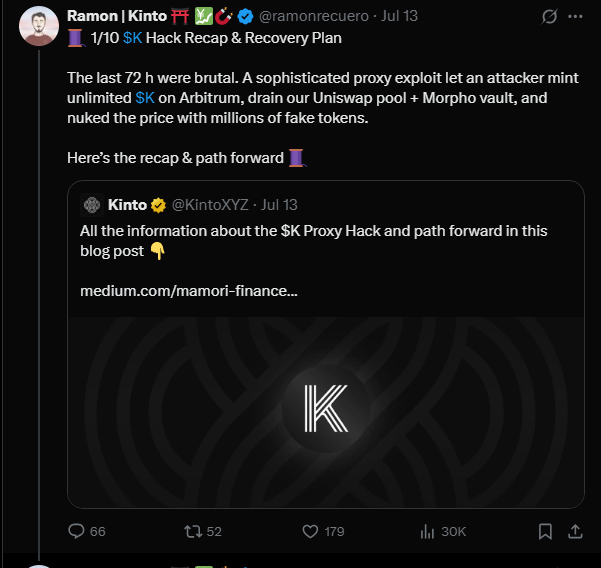
Task: Like the tweet with heart icon
Action: point(311,531)
